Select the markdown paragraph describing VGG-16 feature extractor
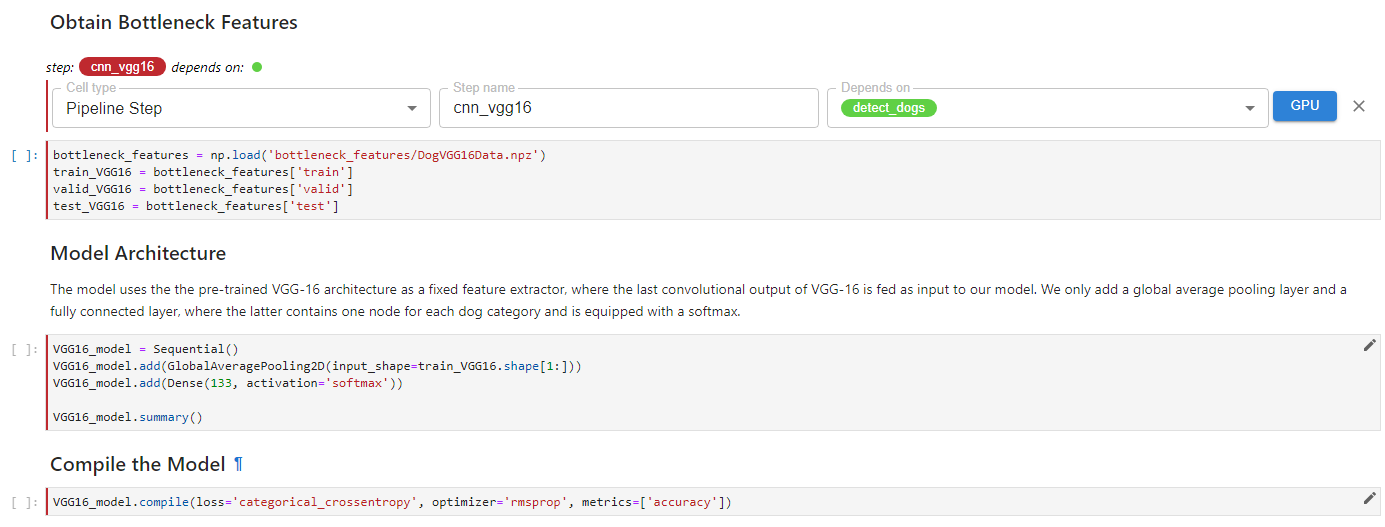This screenshot has height=527, width=1385. [x=698, y=300]
